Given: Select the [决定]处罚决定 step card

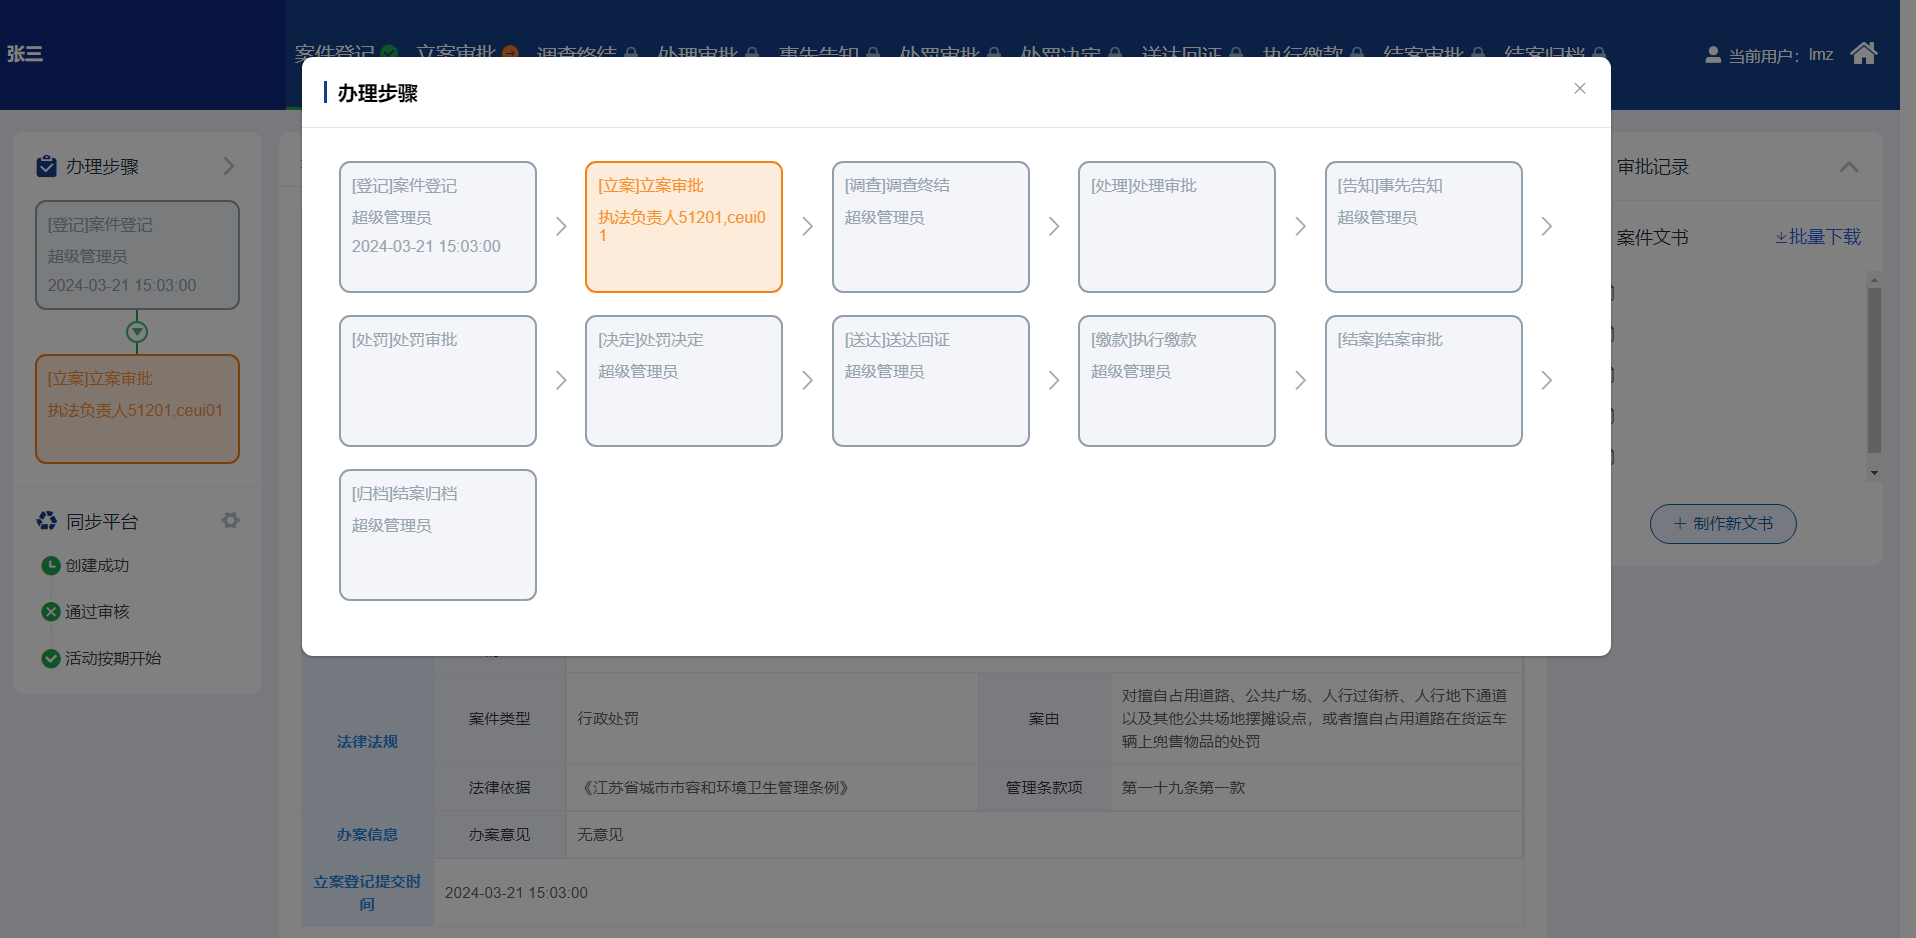Looking at the screenshot, I should click(x=684, y=381).
